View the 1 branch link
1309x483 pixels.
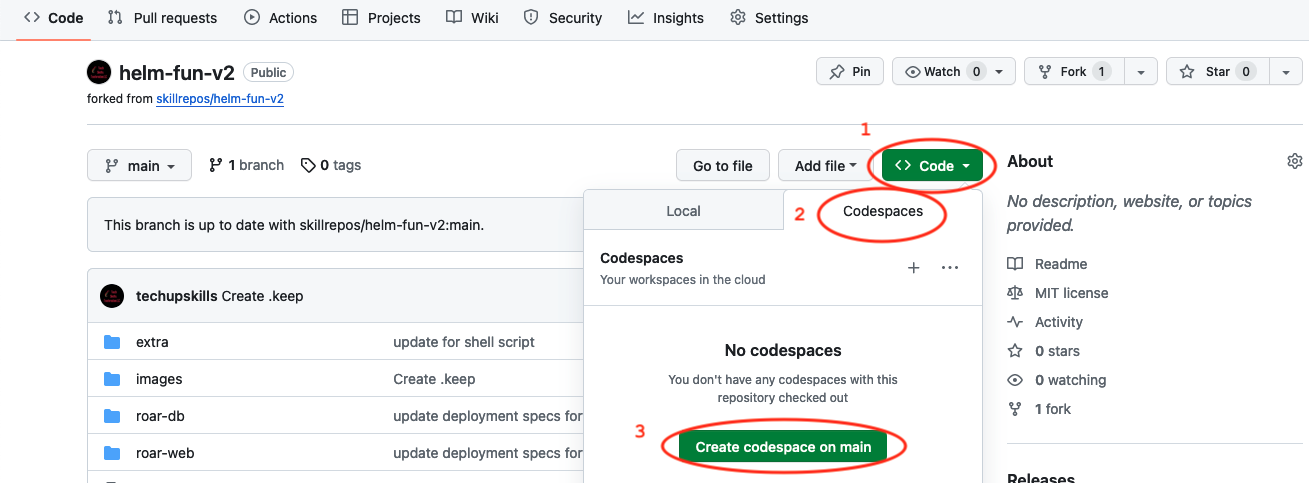[246, 165]
